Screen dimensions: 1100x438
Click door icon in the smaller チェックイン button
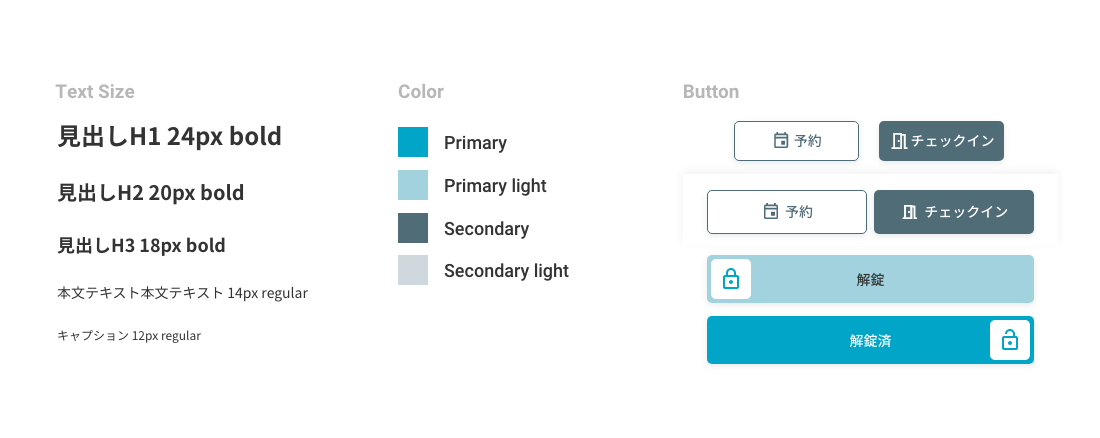898,141
